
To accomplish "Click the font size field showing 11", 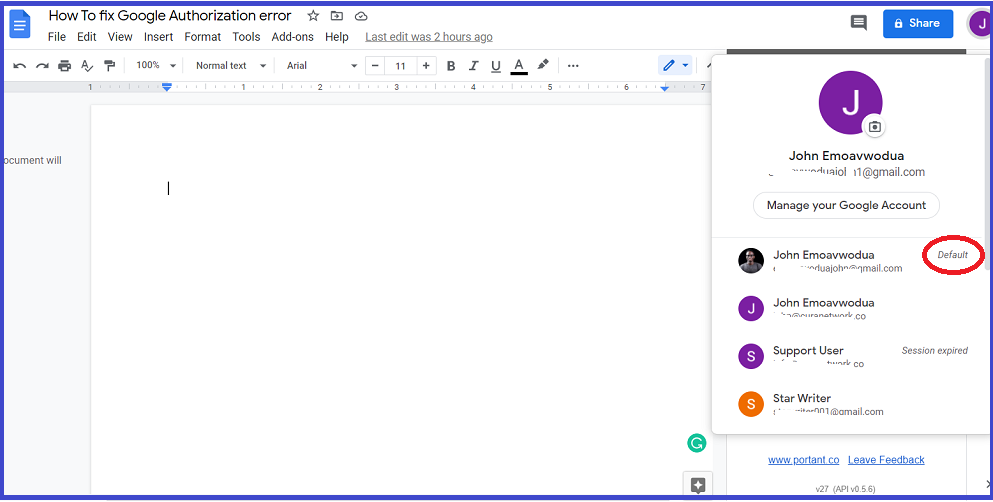I will point(400,65).
